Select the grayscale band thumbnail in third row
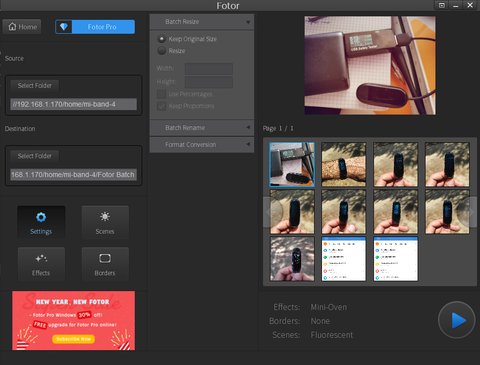Viewport: 480px width, 365px height. pos(292,259)
